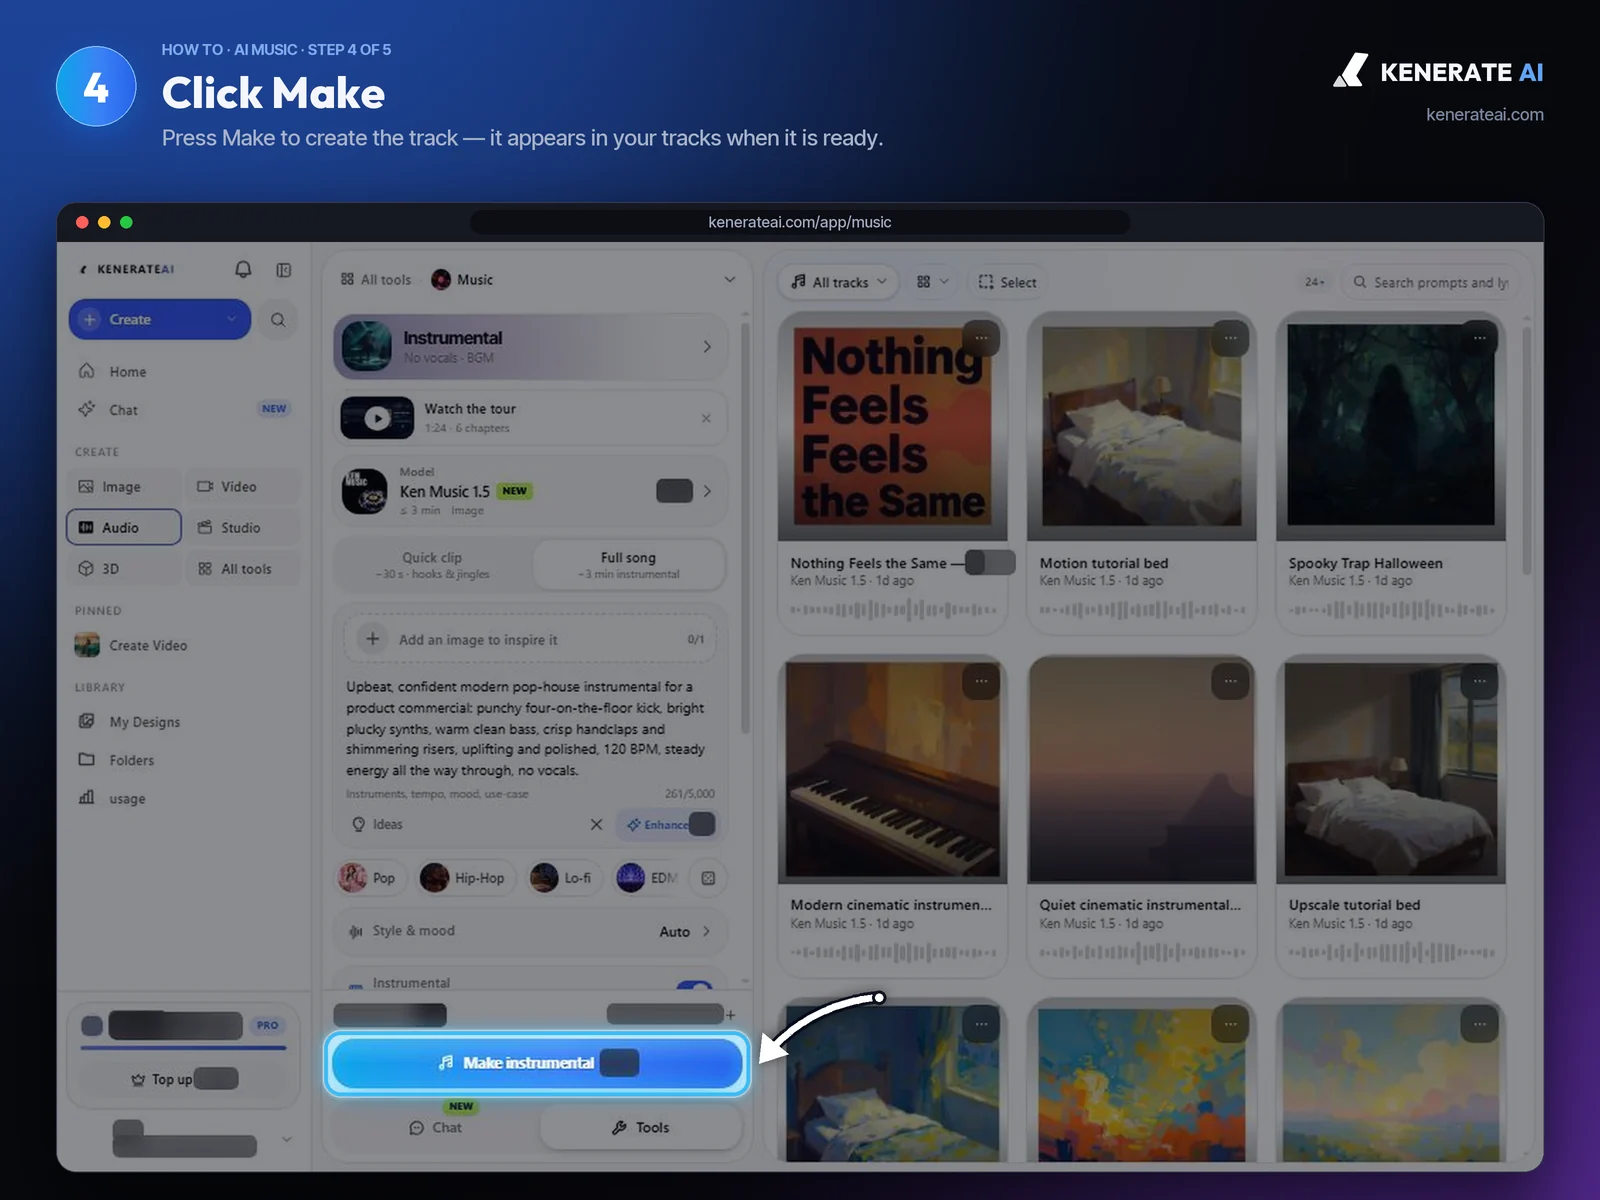
Task: Open options menu for Upscale tutorial bed
Action: pos(1479,681)
